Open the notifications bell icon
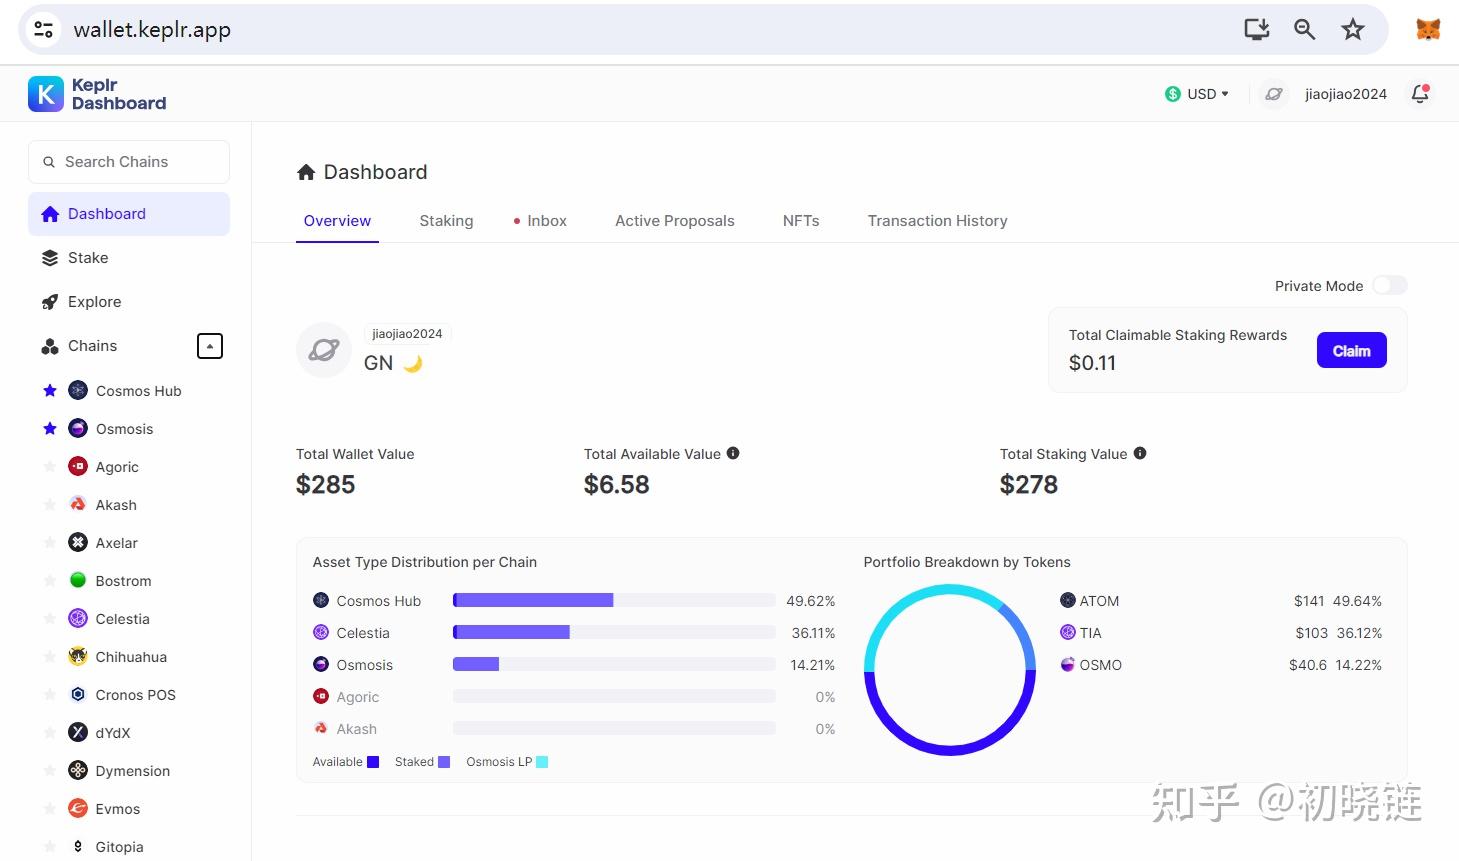This screenshot has width=1459, height=861. (x=1420, y=94)
